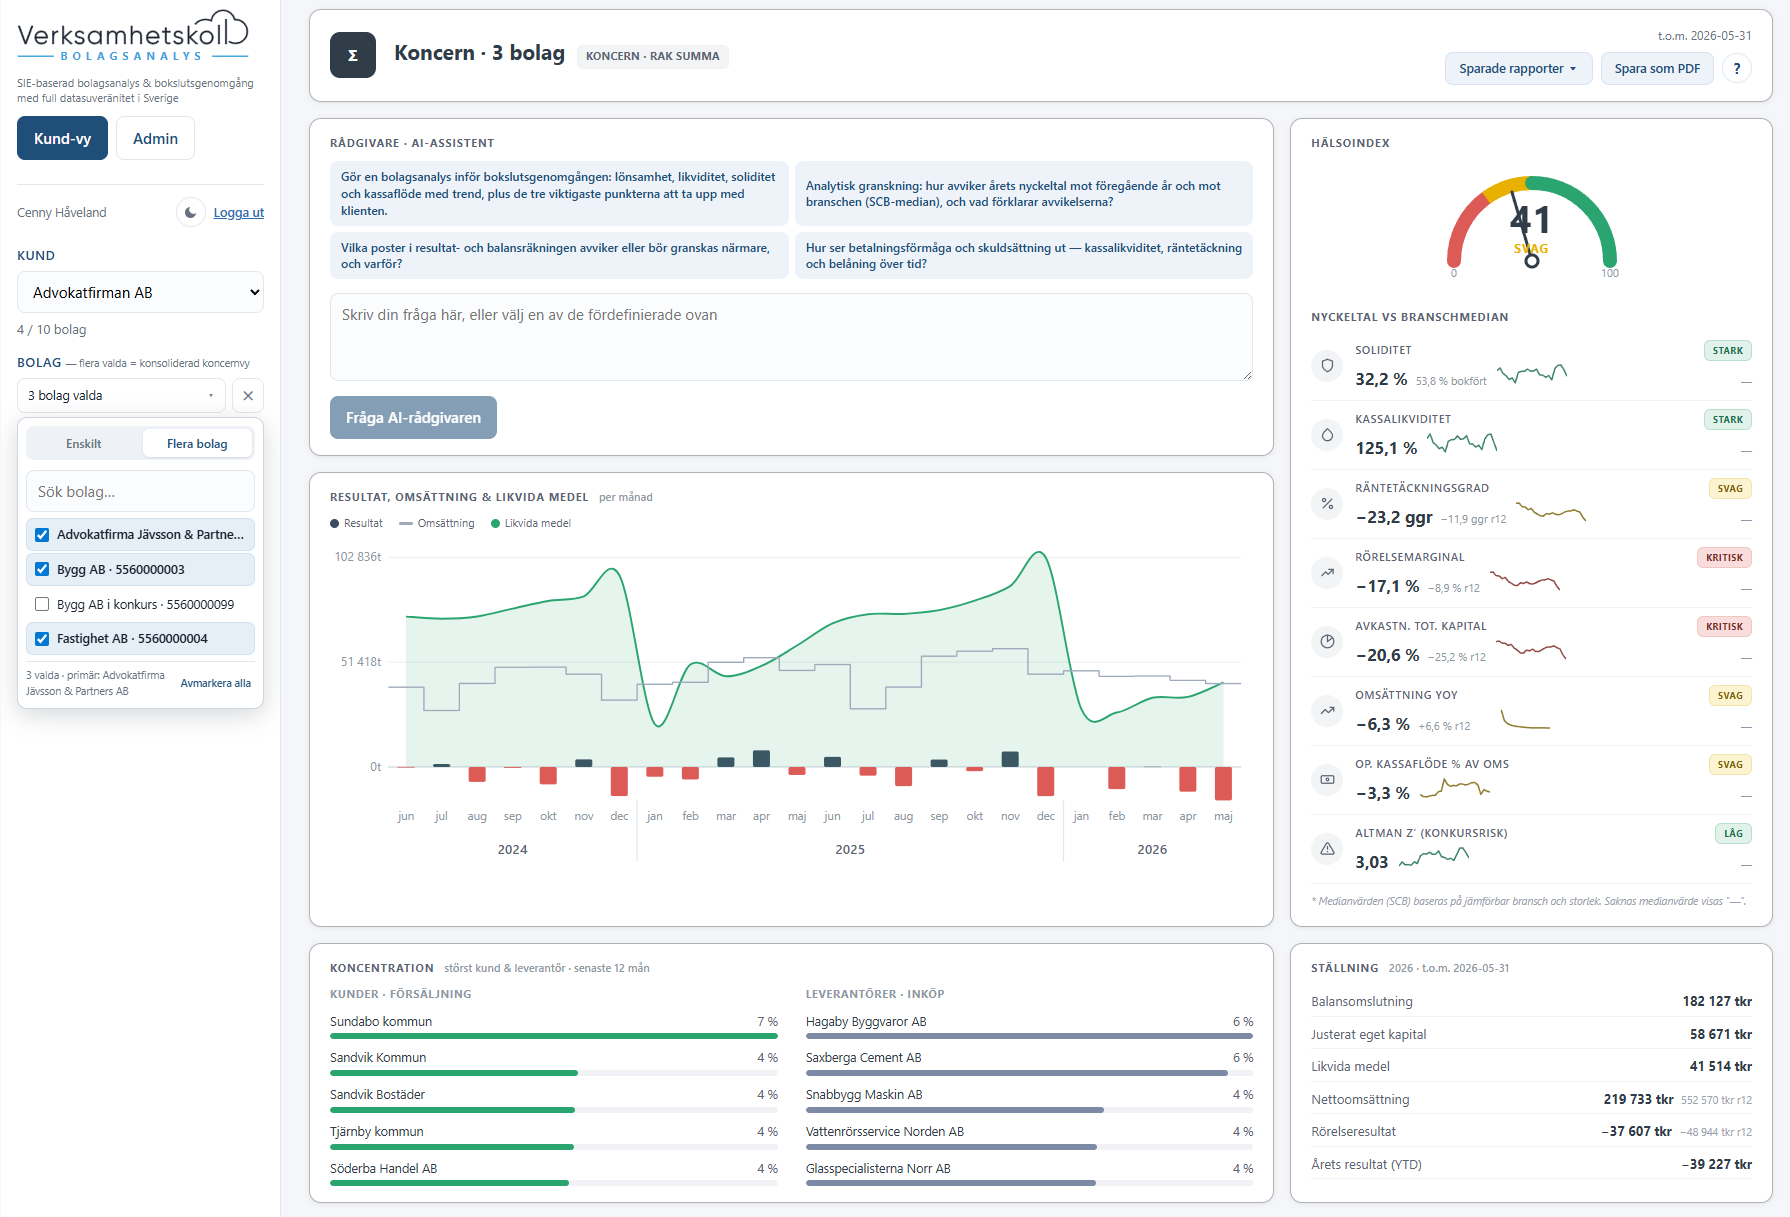
Task: Click the Altman Z warning triangle icon
Action: [x=1327, y=848]
